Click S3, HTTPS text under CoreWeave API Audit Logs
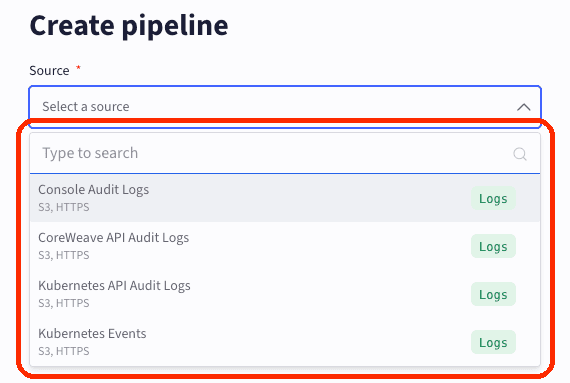 tap(64, 255)
